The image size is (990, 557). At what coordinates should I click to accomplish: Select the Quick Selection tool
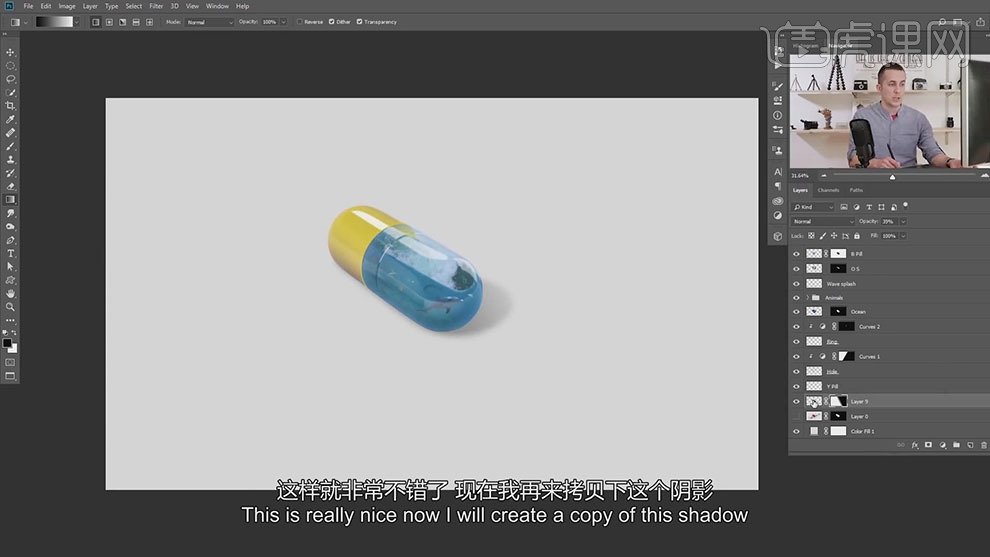pos(10,93)
